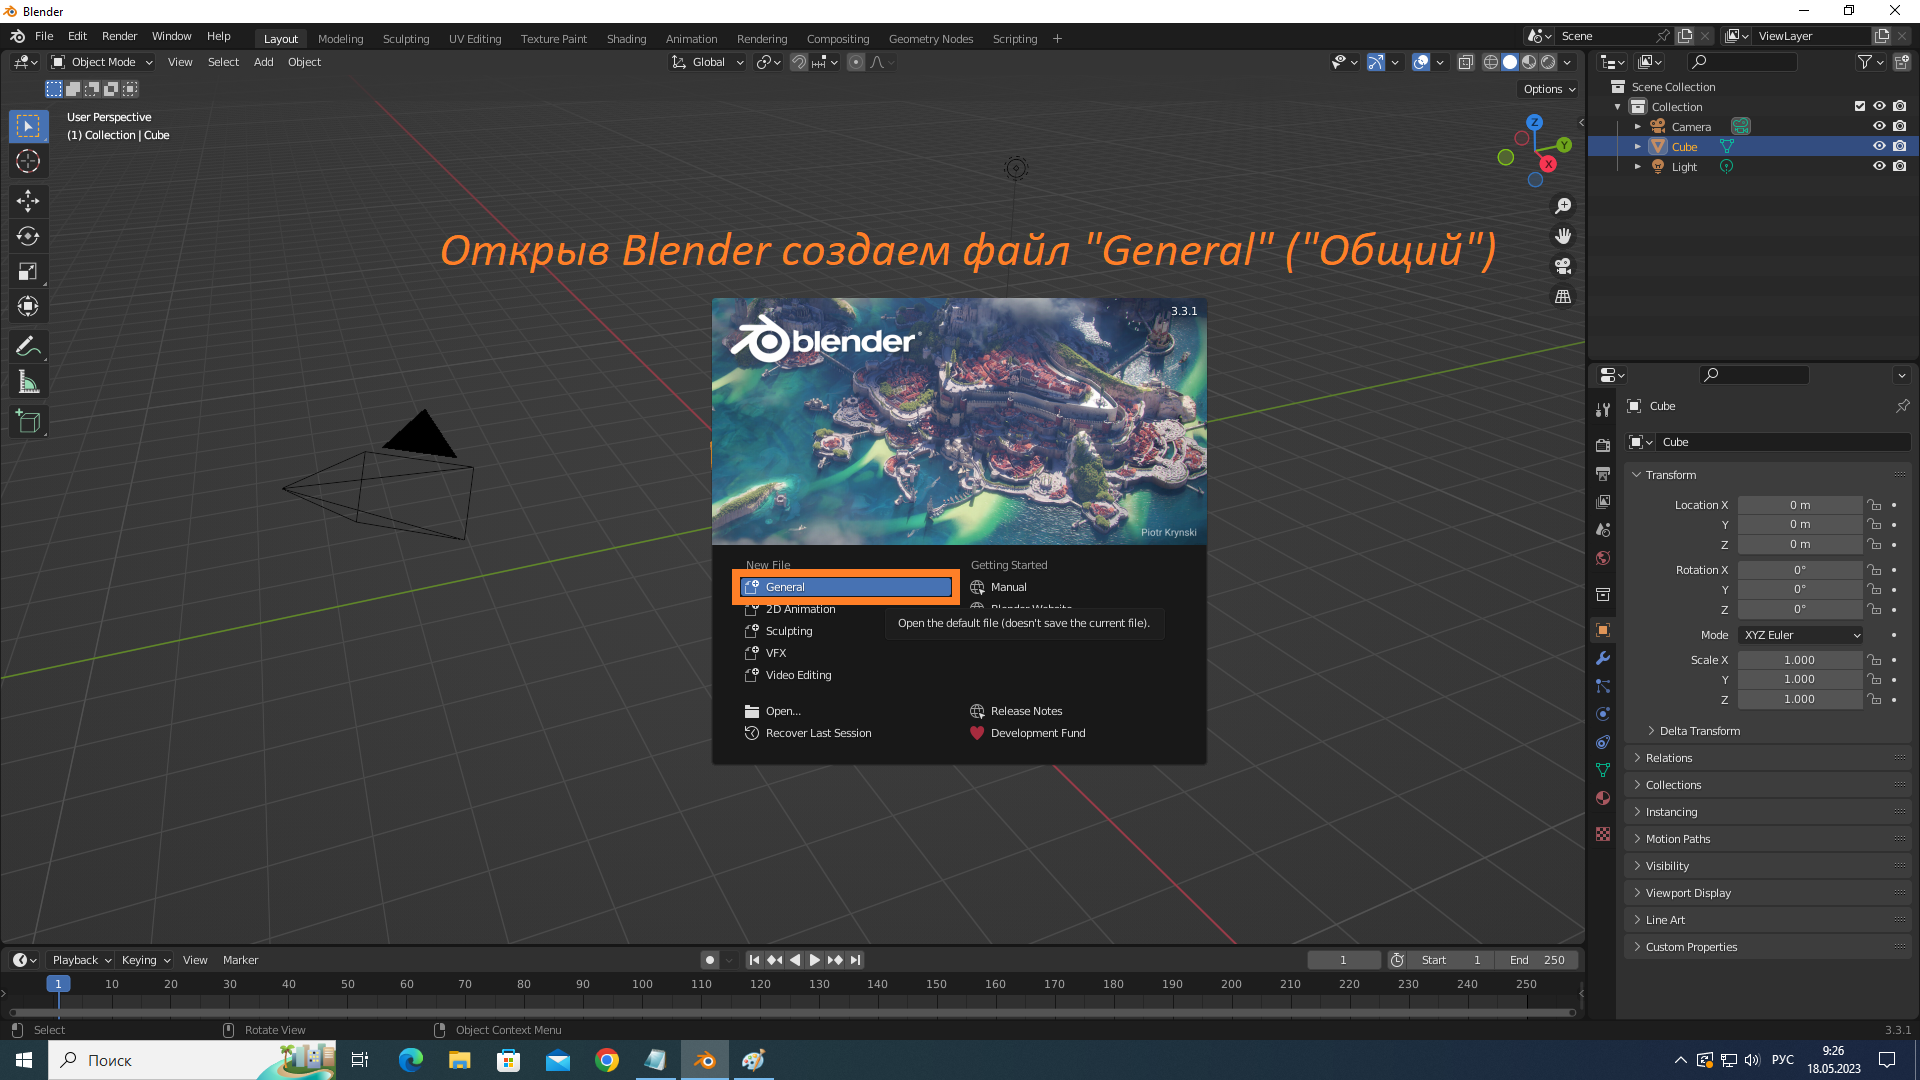Click the zoom viewport magnifier icon

tap(1563, 206)
